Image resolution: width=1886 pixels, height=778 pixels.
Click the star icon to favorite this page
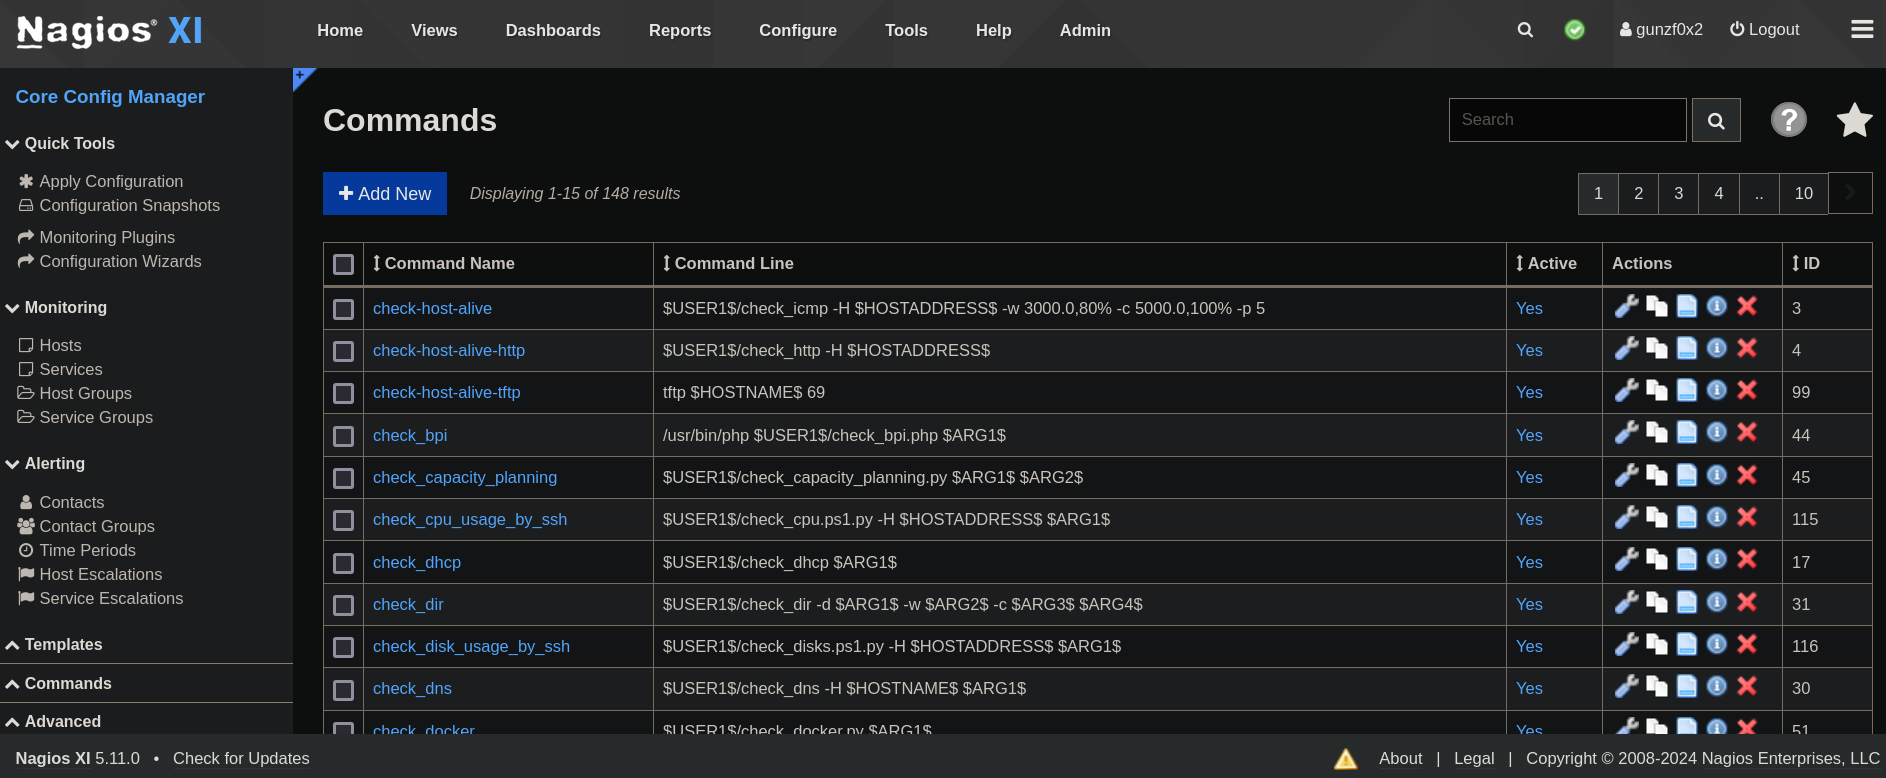point(1854,120)
